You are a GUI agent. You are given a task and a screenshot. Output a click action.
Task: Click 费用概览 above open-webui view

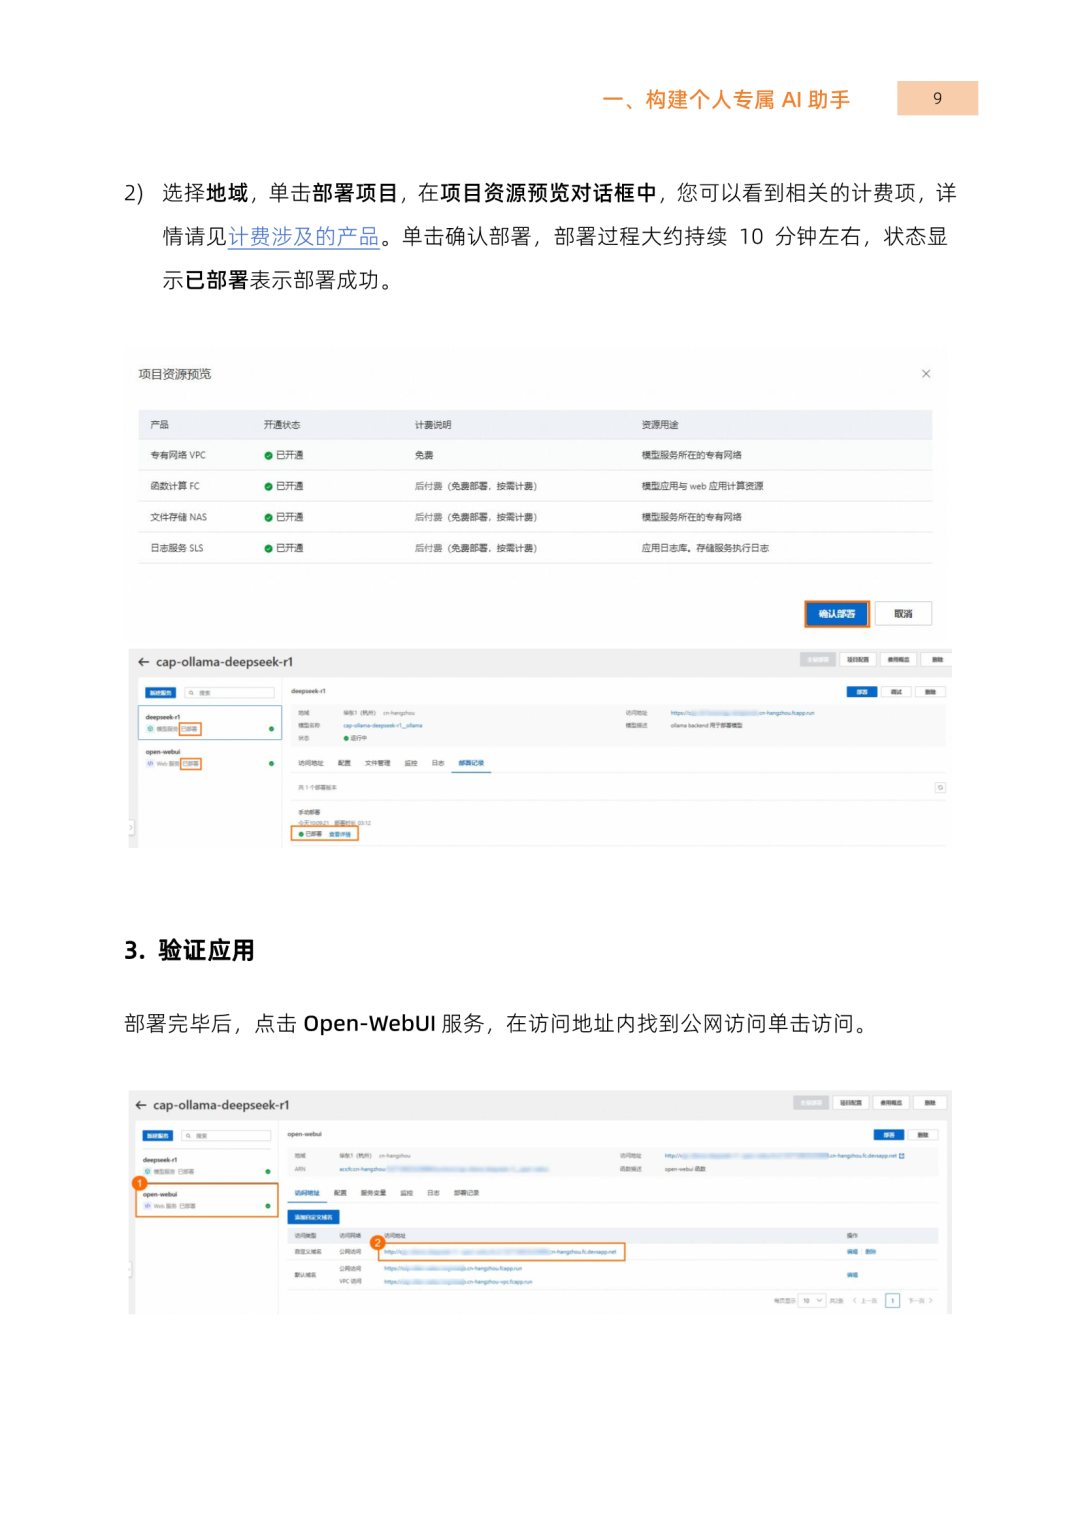pos(890,1103)
